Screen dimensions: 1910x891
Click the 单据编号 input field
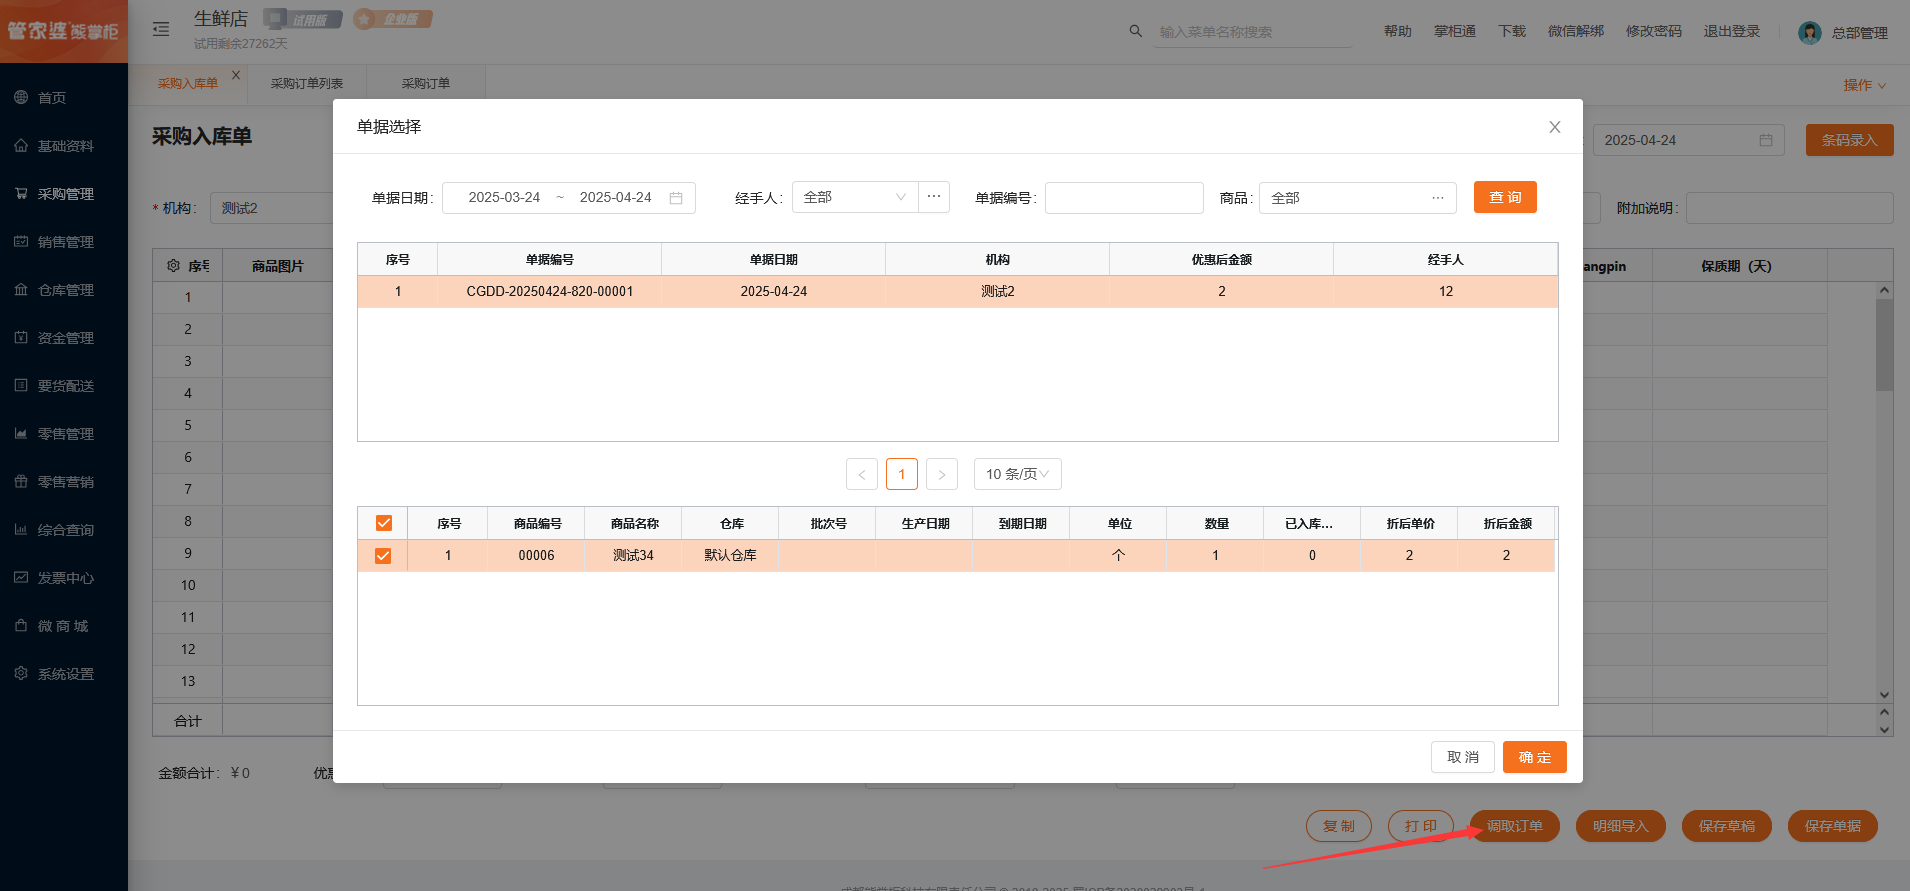pos(1123,198)
